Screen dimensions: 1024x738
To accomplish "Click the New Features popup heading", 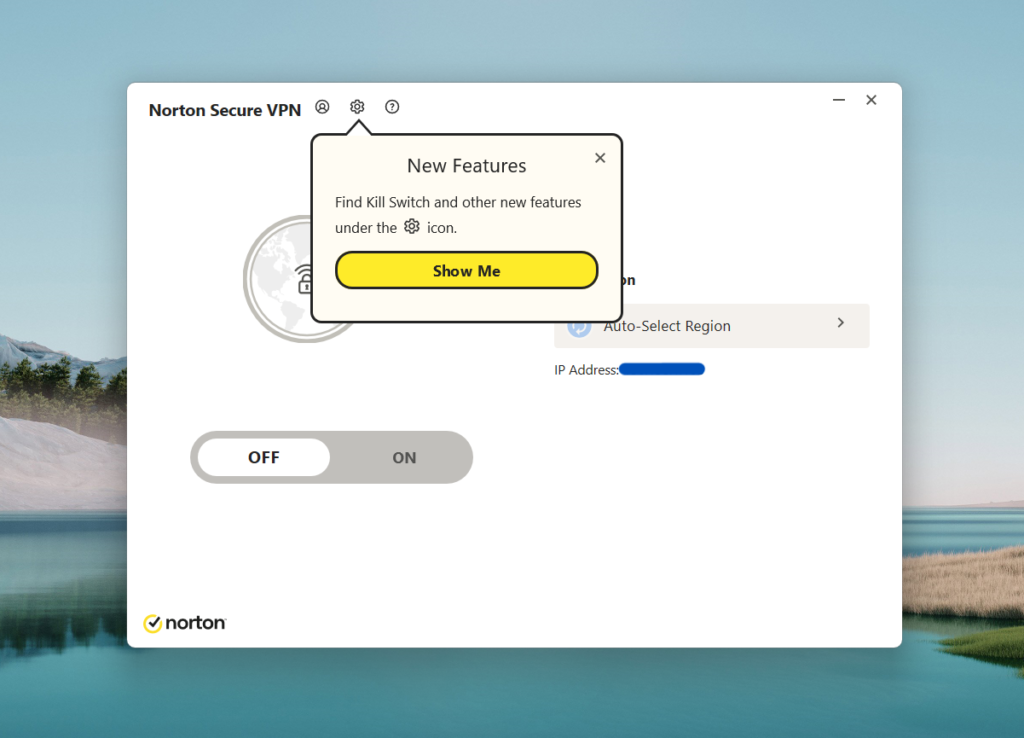I will coord(466,165).
